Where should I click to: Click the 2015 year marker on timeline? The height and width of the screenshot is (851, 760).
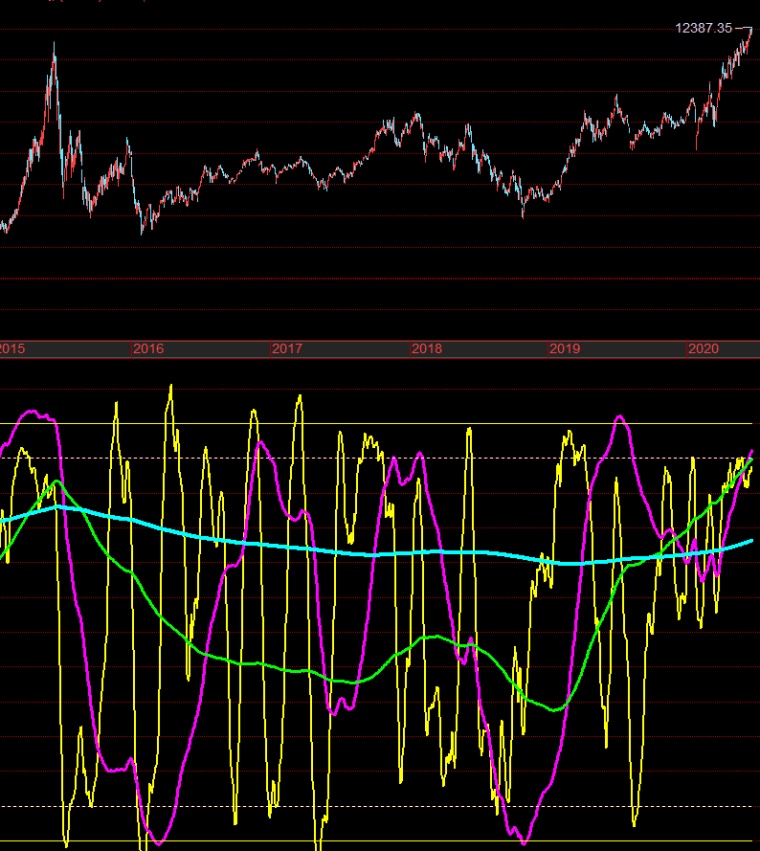pos(12,348)
